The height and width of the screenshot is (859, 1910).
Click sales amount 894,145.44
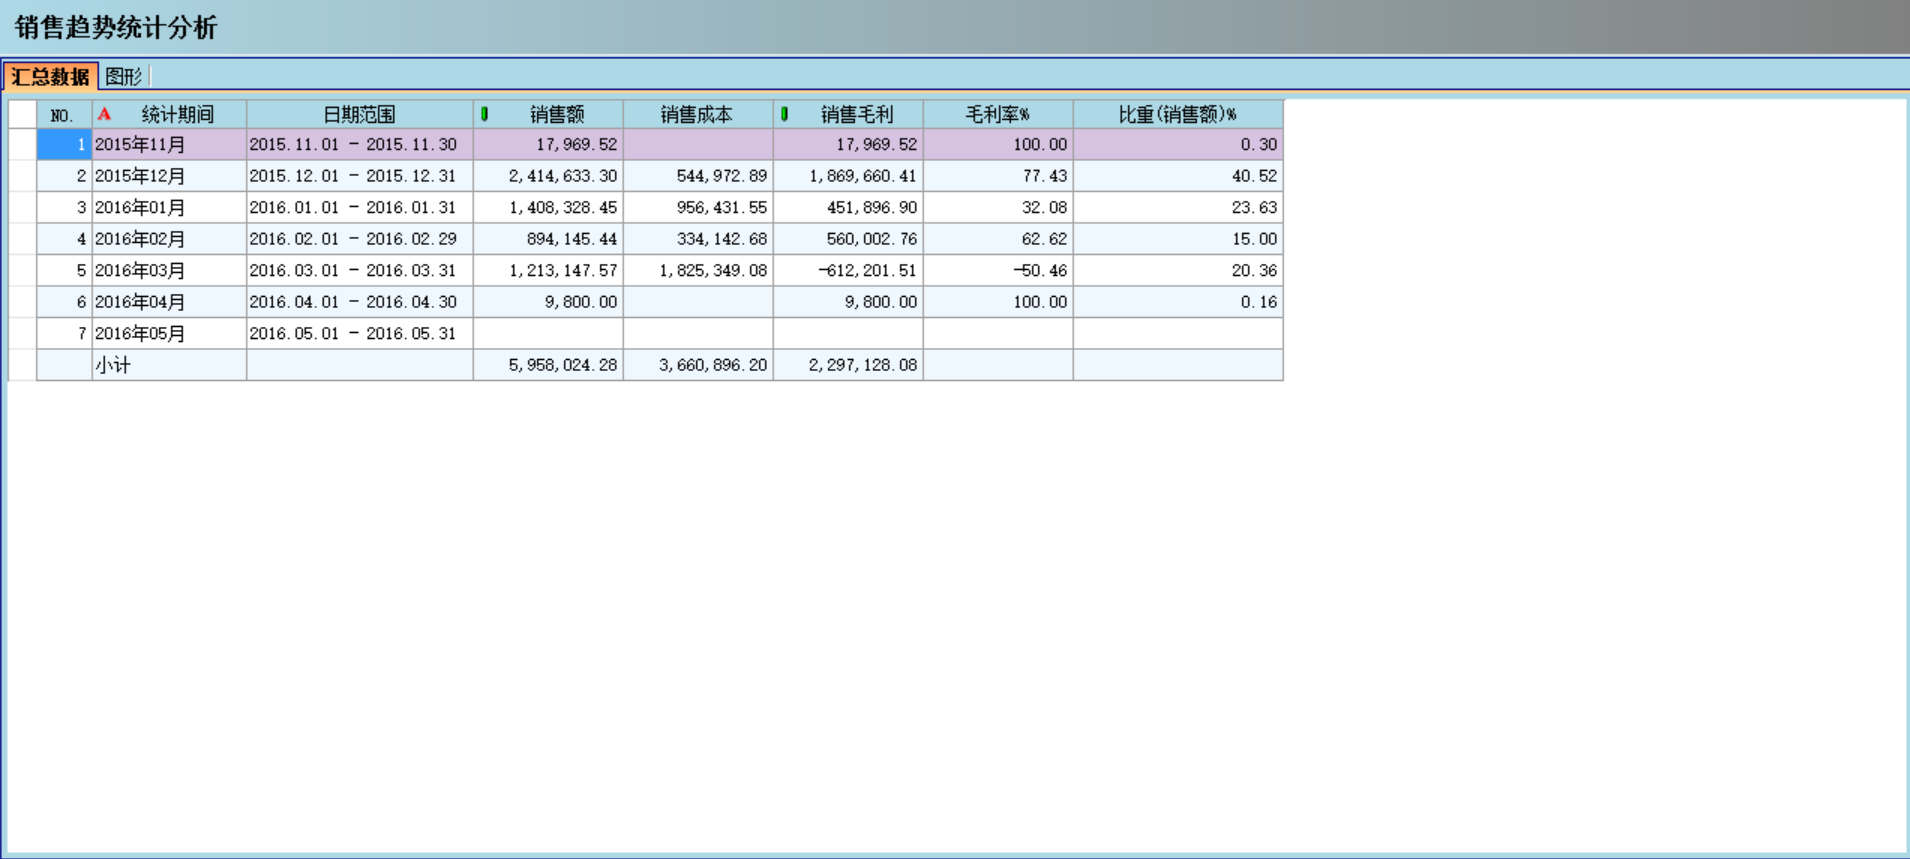[548, 239]
